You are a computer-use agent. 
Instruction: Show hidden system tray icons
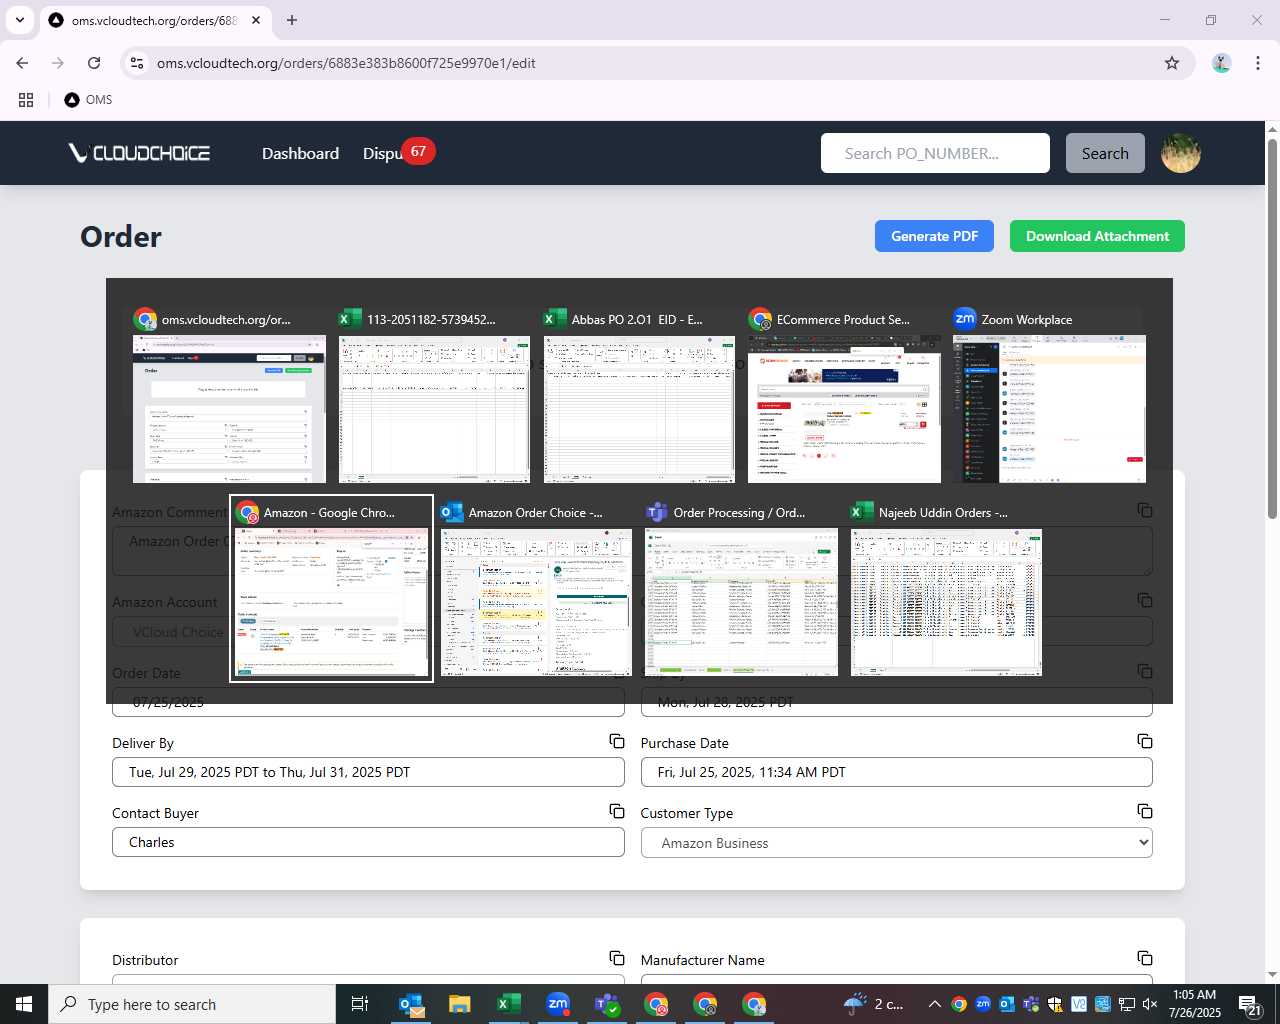tap(934, 1004)
